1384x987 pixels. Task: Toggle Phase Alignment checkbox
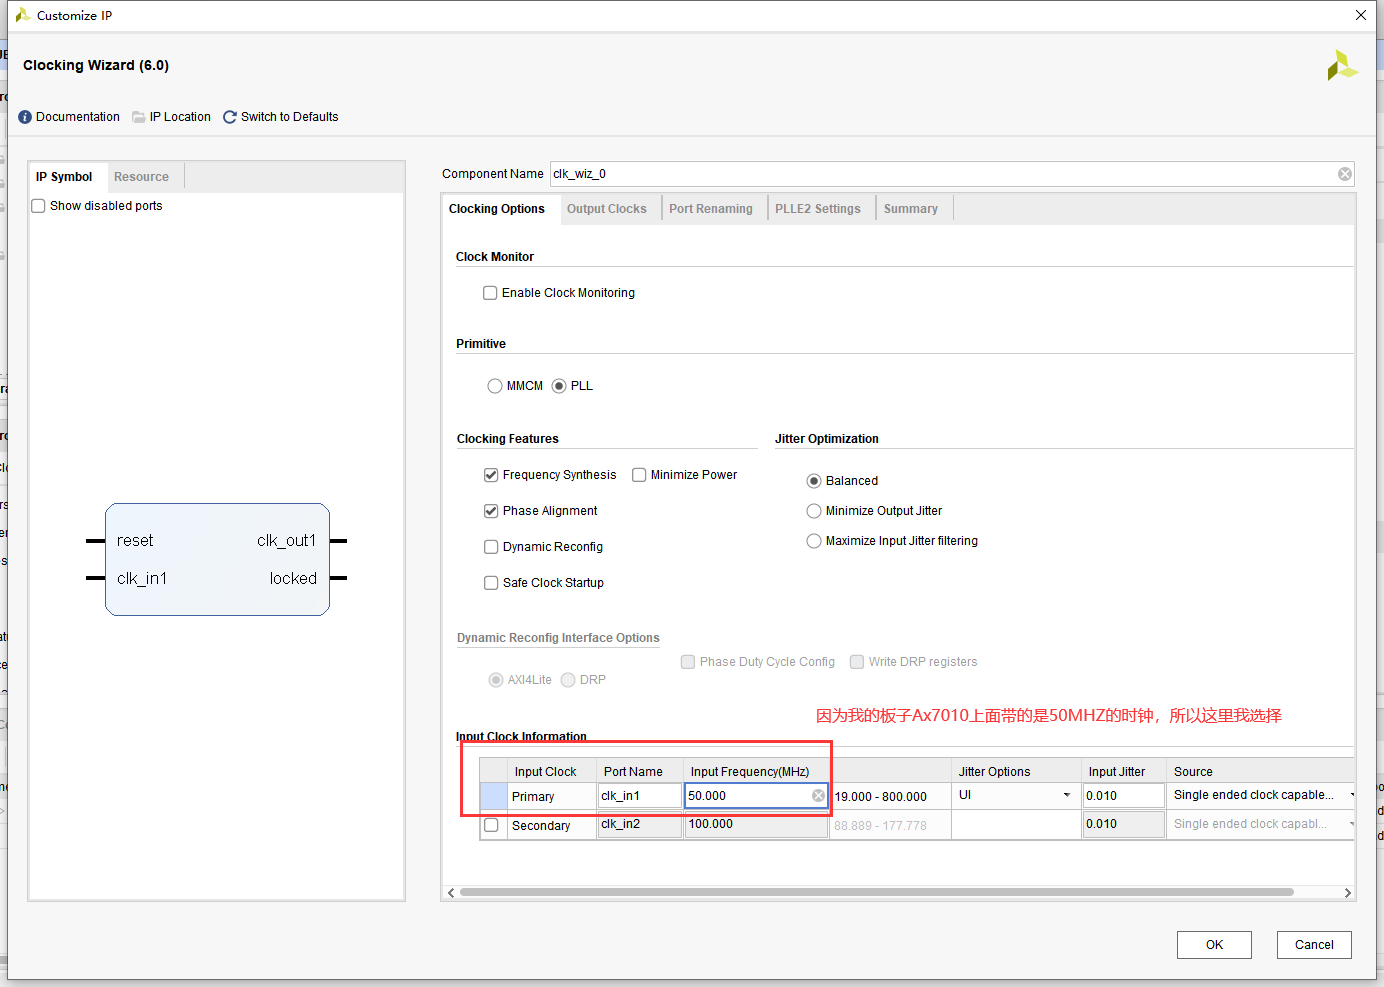491,511
